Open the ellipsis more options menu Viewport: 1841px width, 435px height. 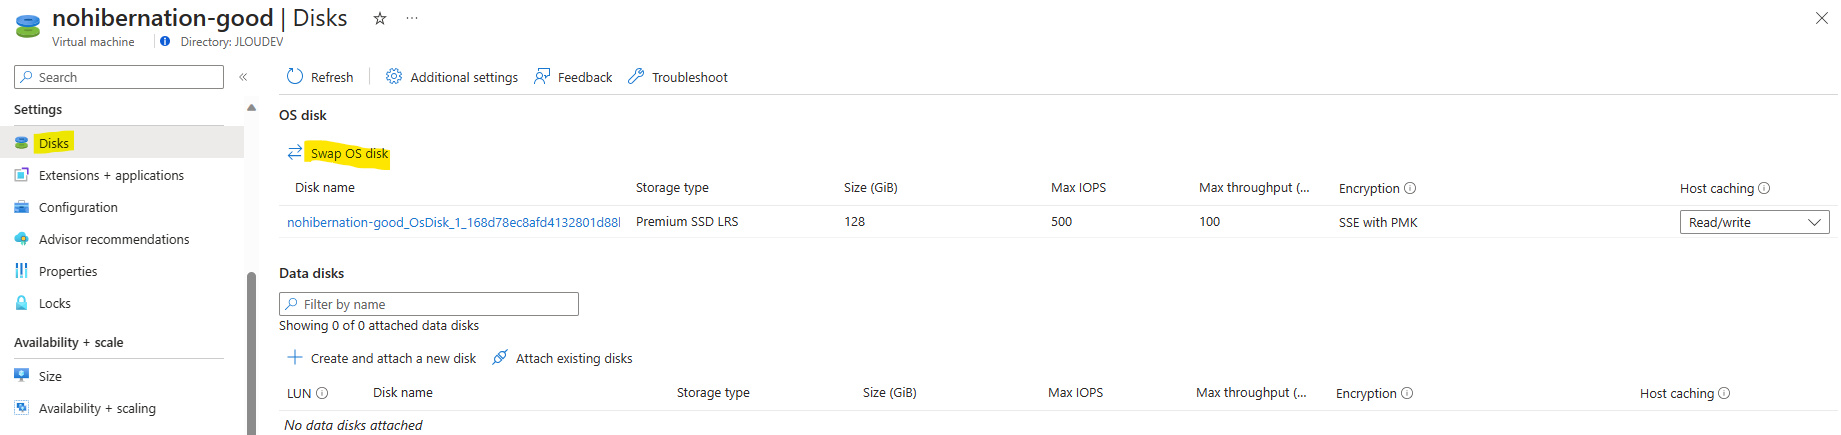pyautogui.click(x=412, y=18)
